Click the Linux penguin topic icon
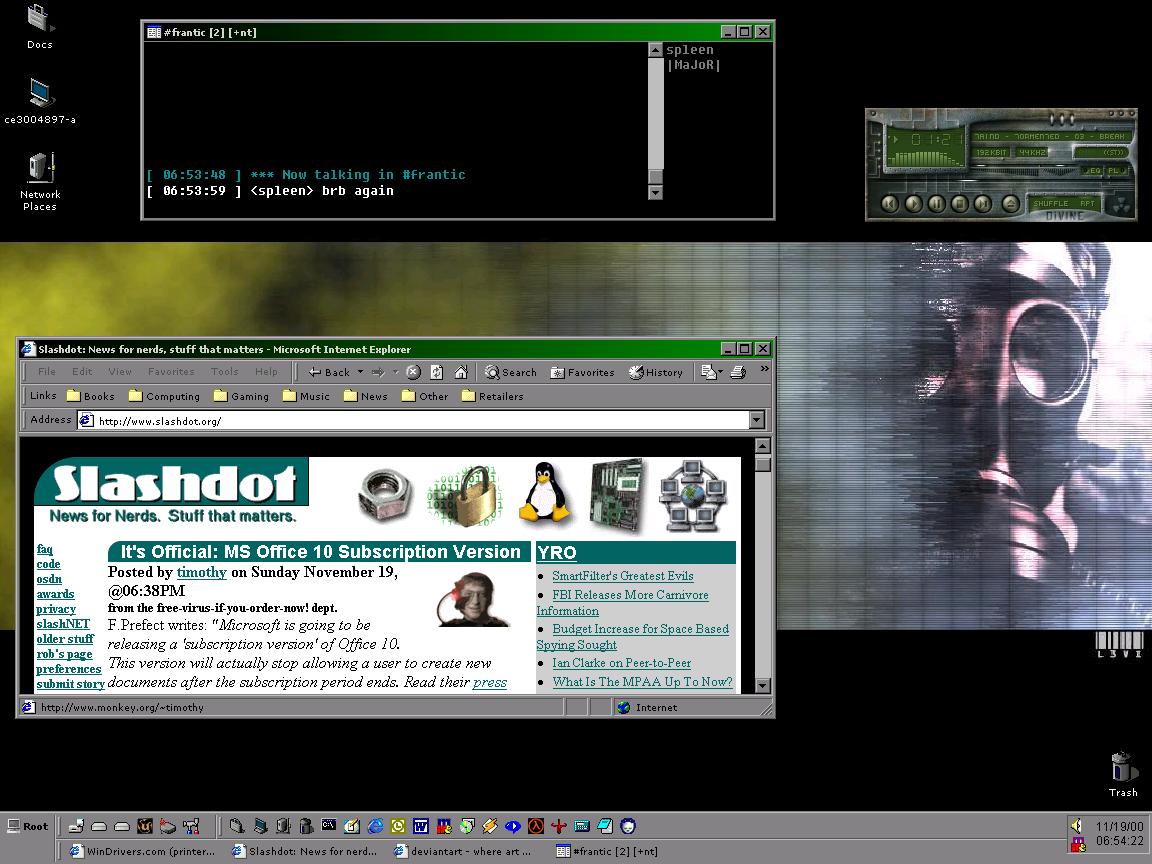The width and height of the screenshot is (1152, 864). tap(544, 493)
